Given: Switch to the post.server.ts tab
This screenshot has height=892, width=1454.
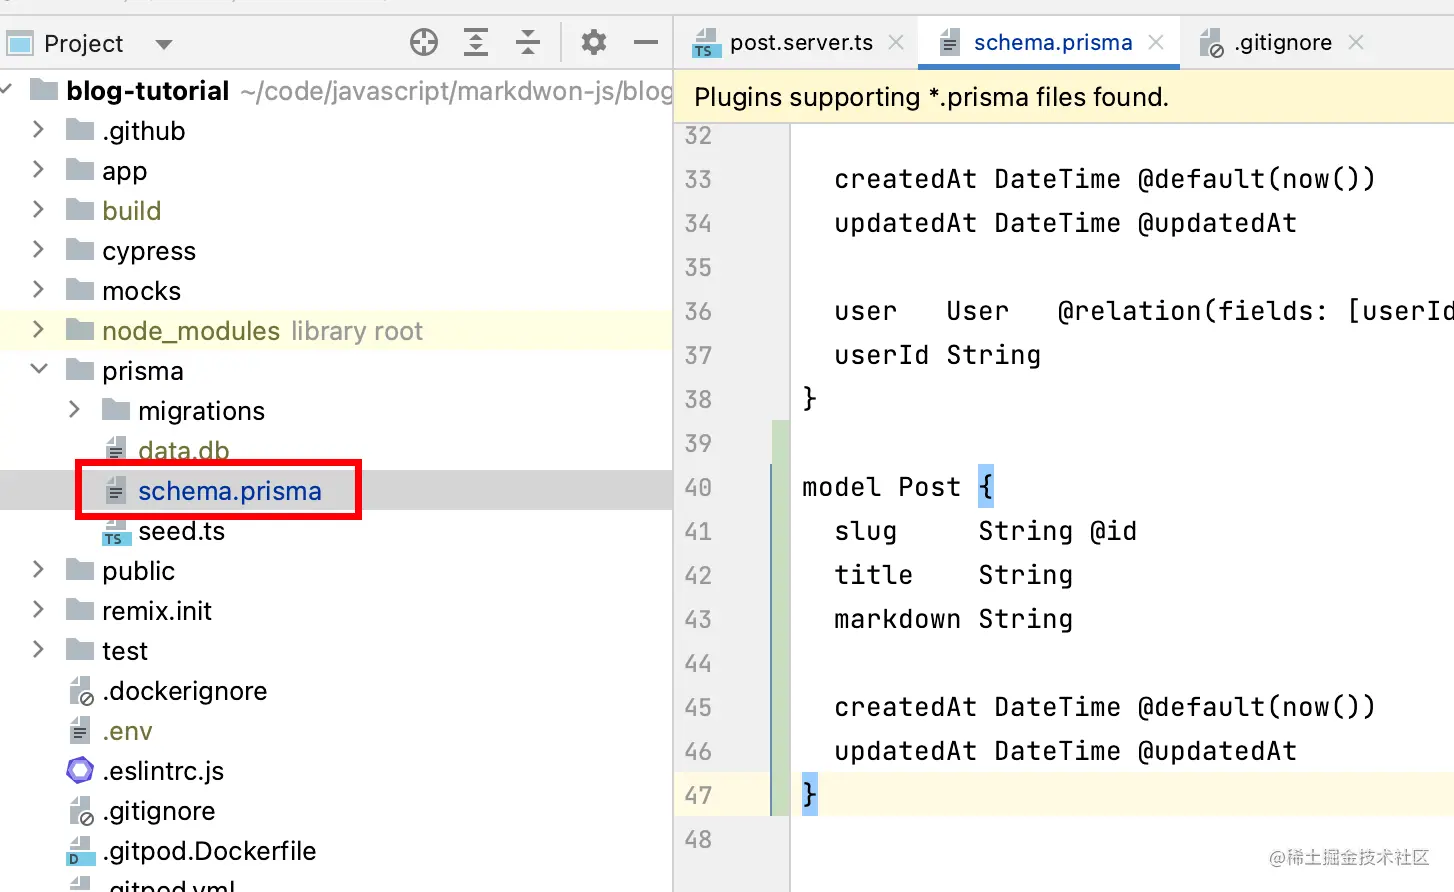Looking at the screenshot, I should [x=801, y=42].
